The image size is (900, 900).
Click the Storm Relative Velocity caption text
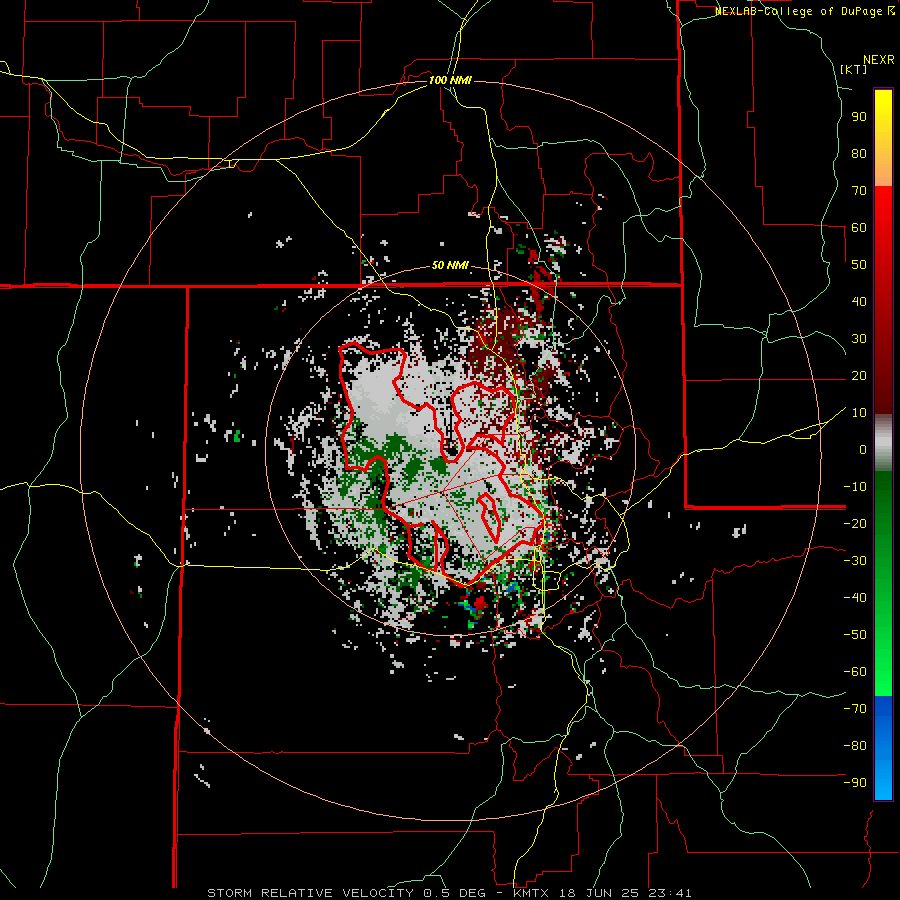449,893
